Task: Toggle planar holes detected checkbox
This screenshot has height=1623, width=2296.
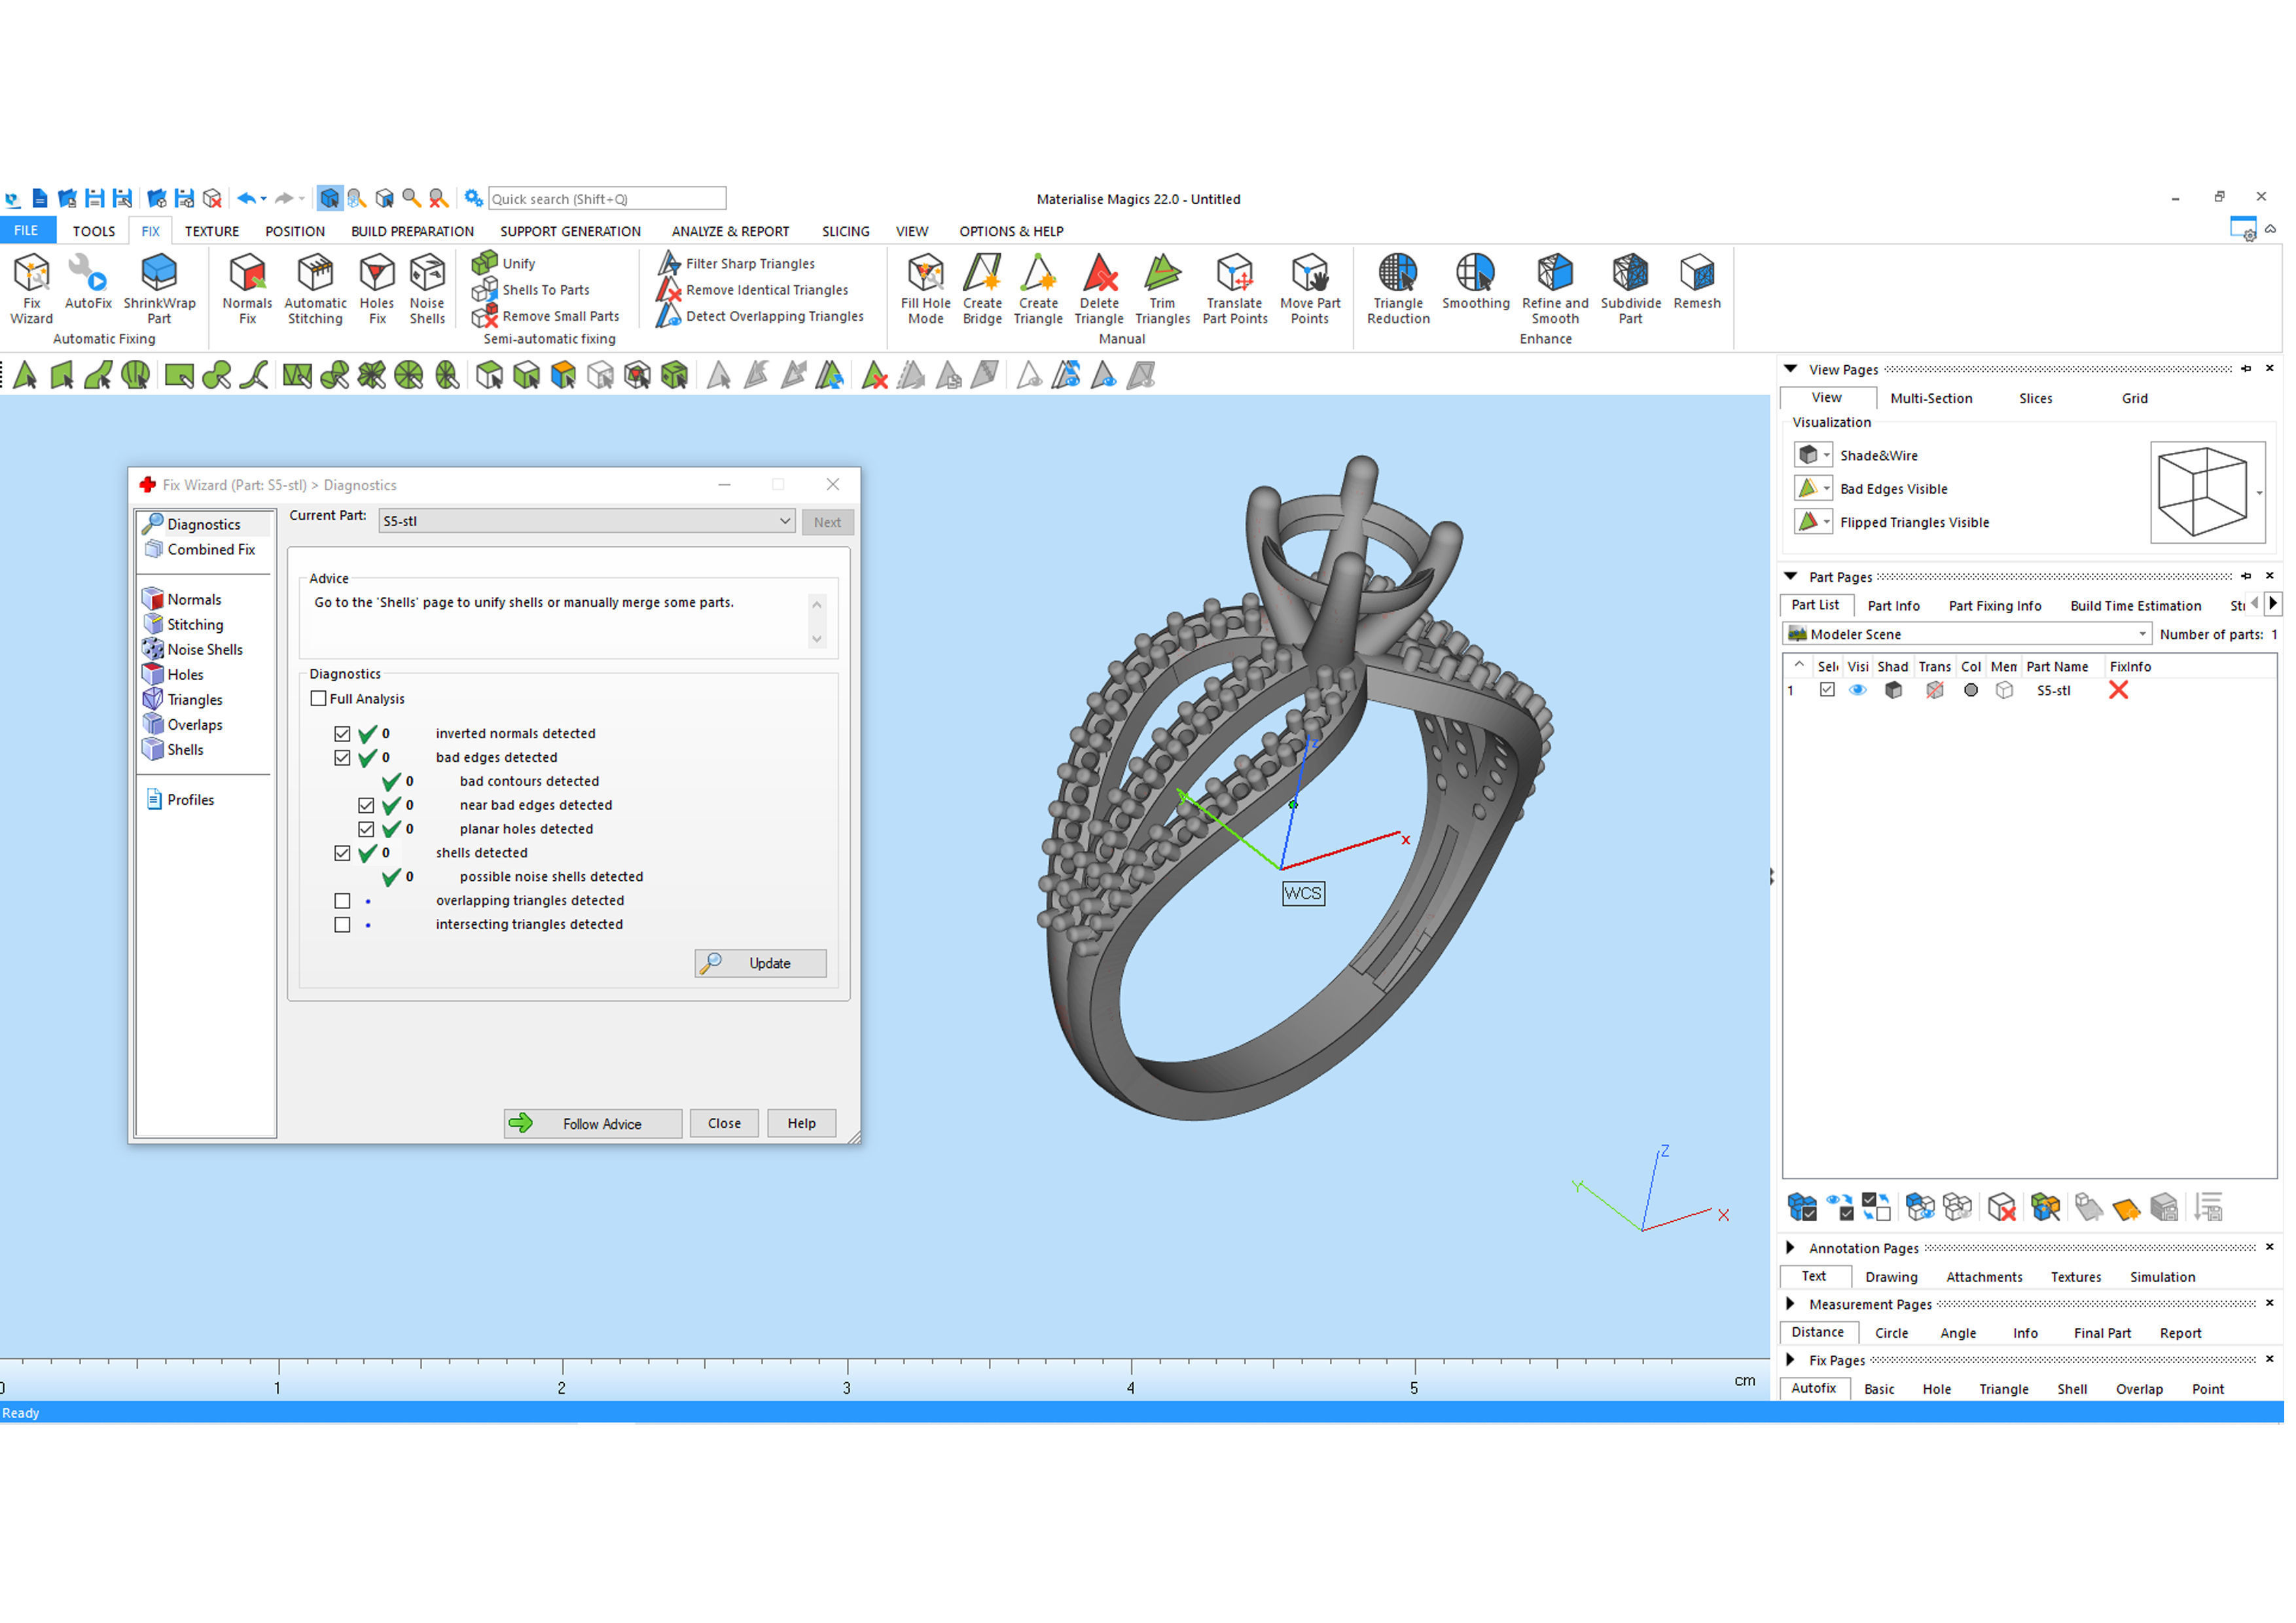Action: (366, 830)
